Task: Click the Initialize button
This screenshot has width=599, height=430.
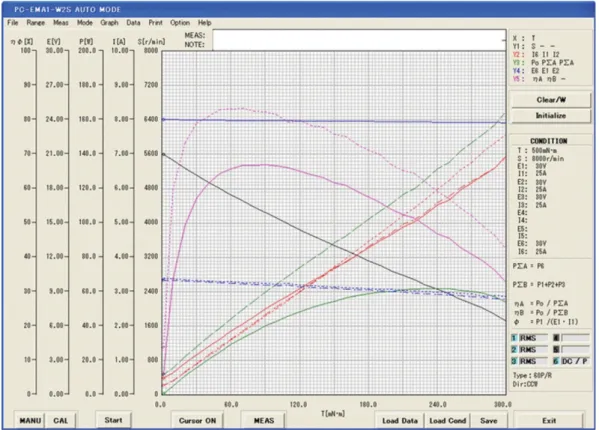Action: pyautogui.click(x=551, y=116)
